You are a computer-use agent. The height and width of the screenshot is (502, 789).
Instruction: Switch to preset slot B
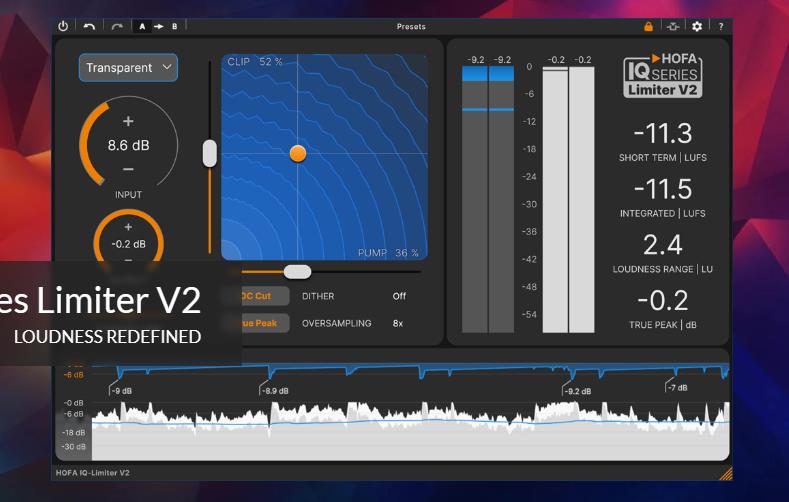[174, 26]
